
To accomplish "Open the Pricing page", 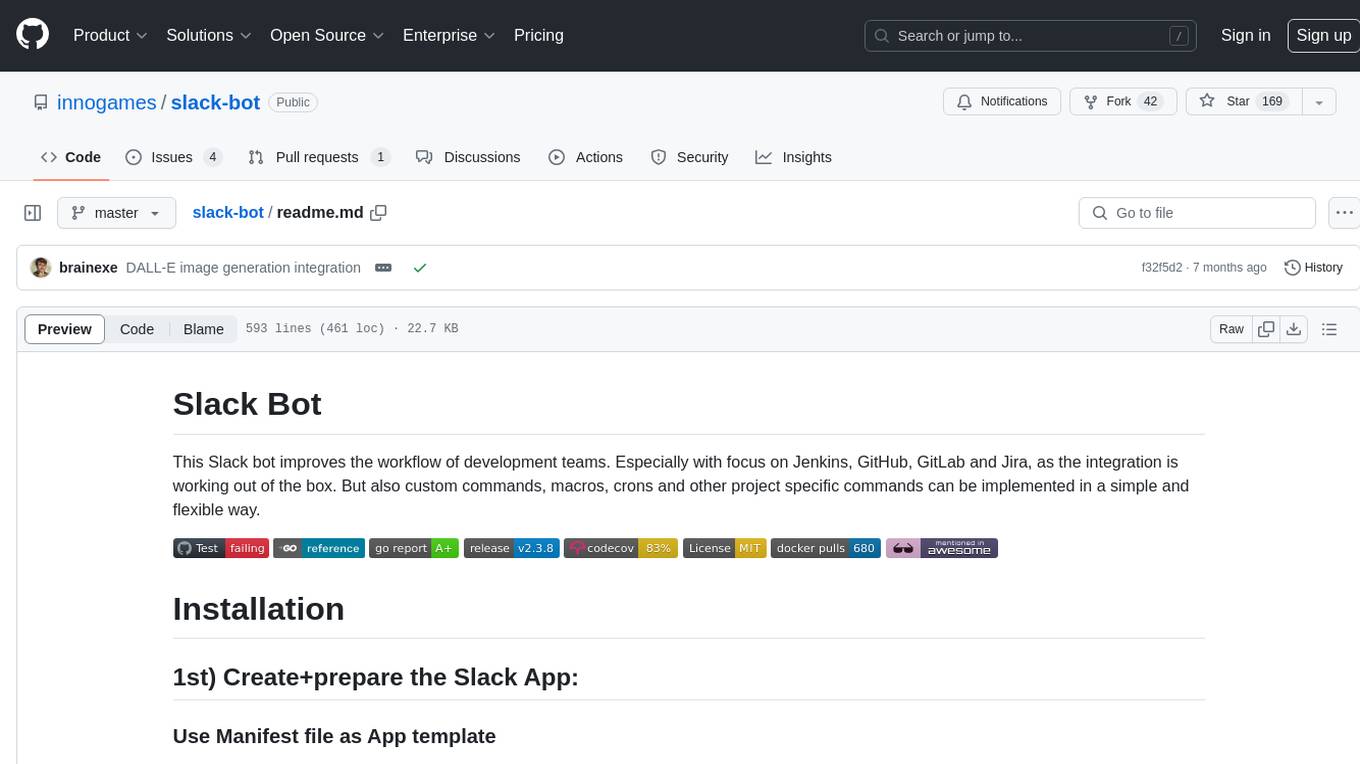I will click(539, 35).
